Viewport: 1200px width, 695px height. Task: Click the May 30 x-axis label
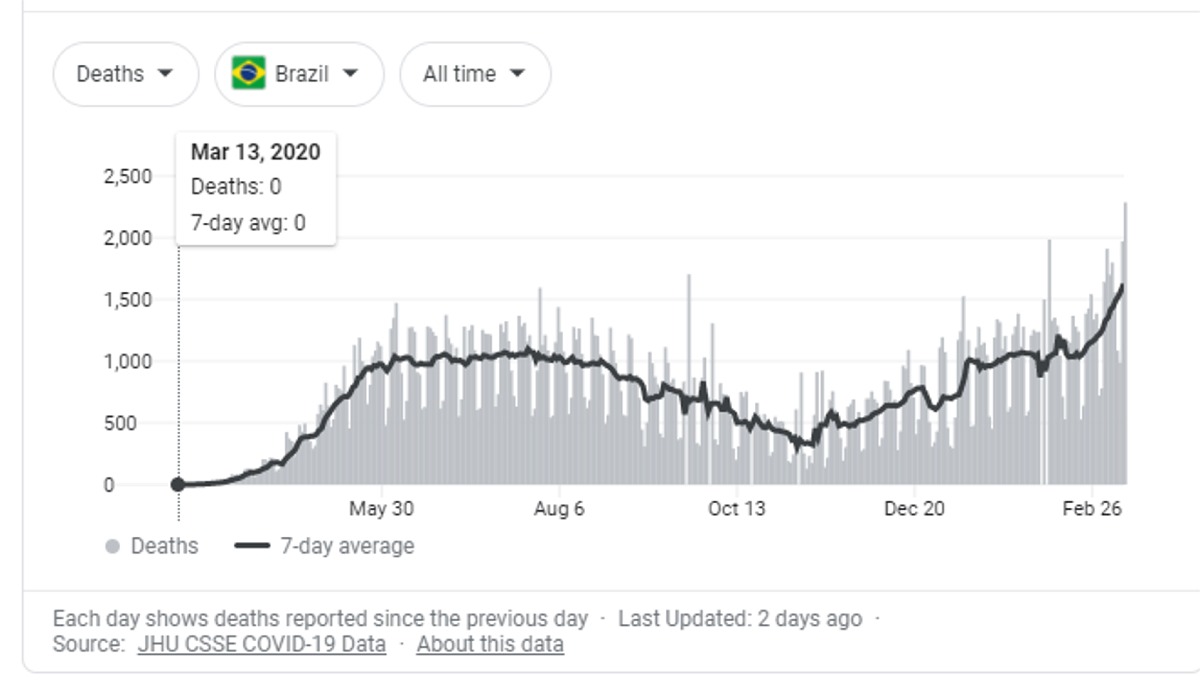coord(381,509)
